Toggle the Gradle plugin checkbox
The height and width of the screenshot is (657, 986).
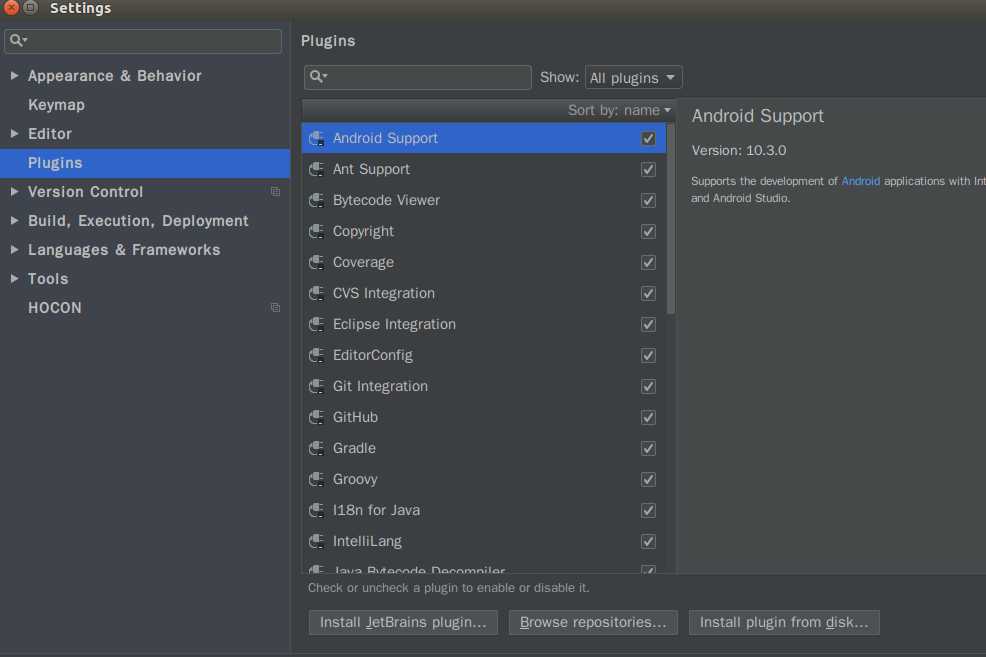point(648,448)
